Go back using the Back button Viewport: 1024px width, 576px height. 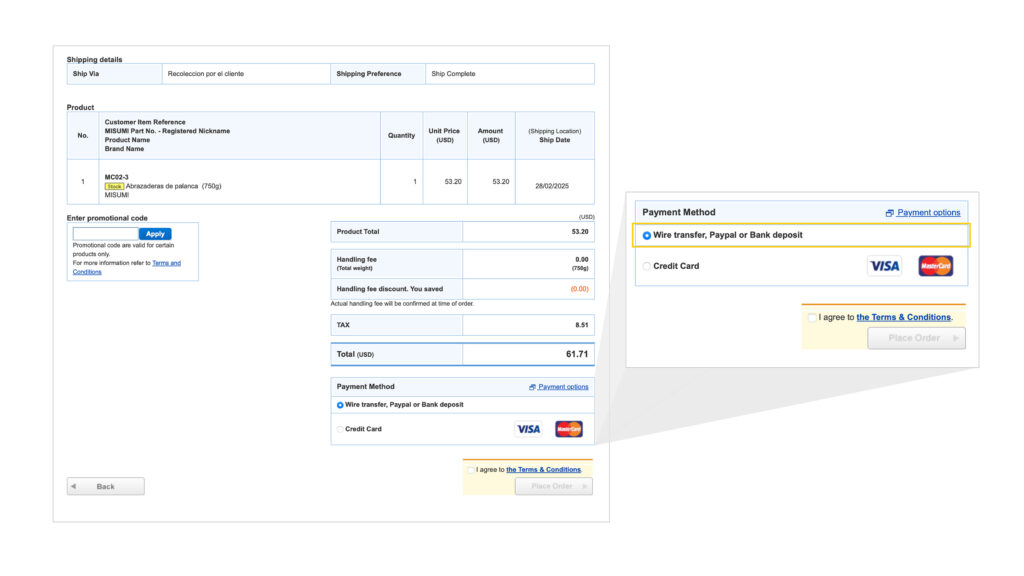[105, 486]
